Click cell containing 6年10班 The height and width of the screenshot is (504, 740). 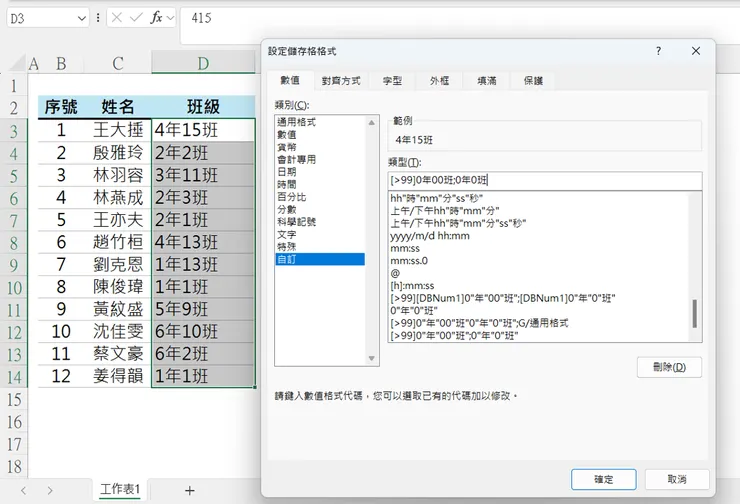pos(203,331)
